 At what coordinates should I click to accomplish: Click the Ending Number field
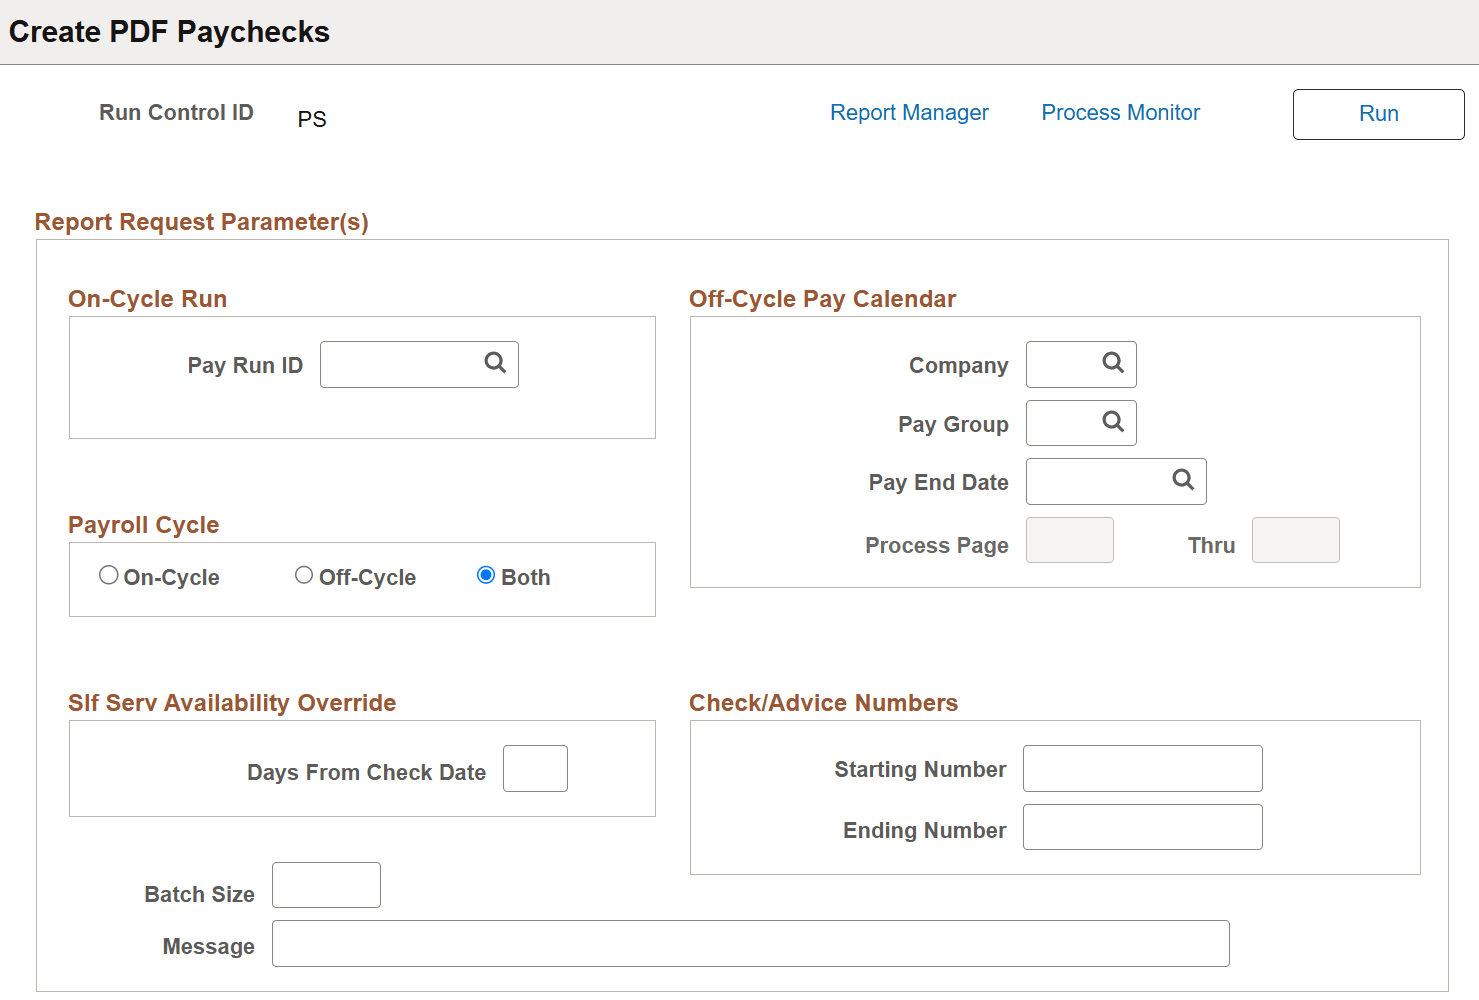pyautogui.click(x=1142, y=827)
